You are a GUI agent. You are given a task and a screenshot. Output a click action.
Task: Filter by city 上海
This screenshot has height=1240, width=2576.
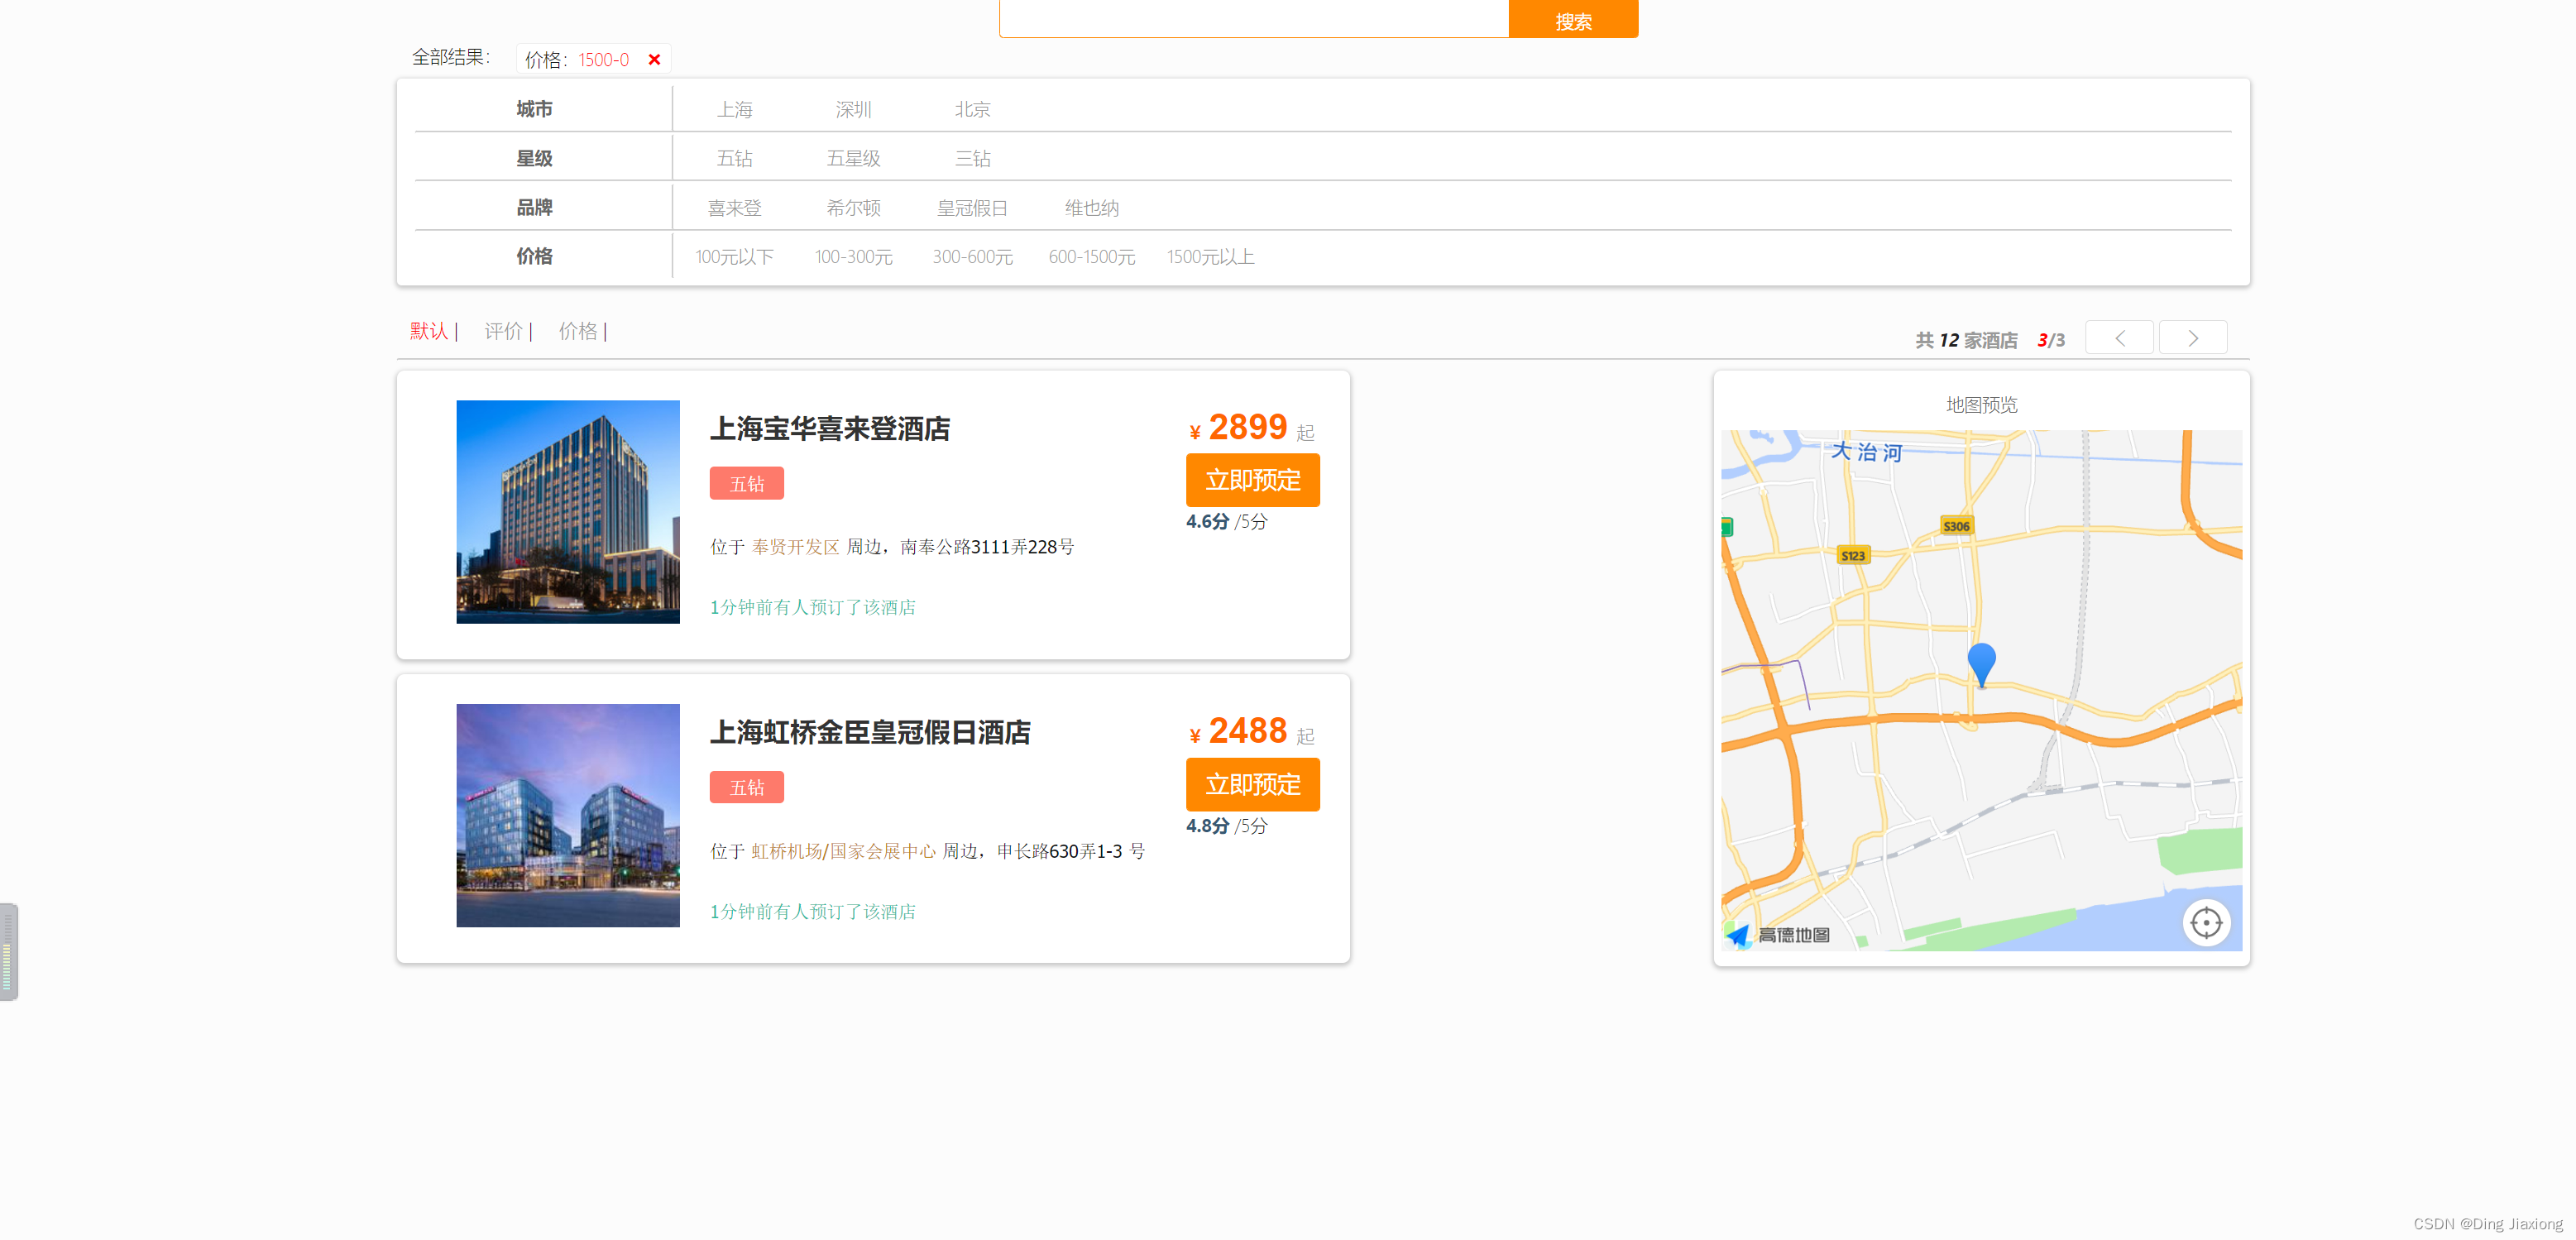click(x=734, y=109)
